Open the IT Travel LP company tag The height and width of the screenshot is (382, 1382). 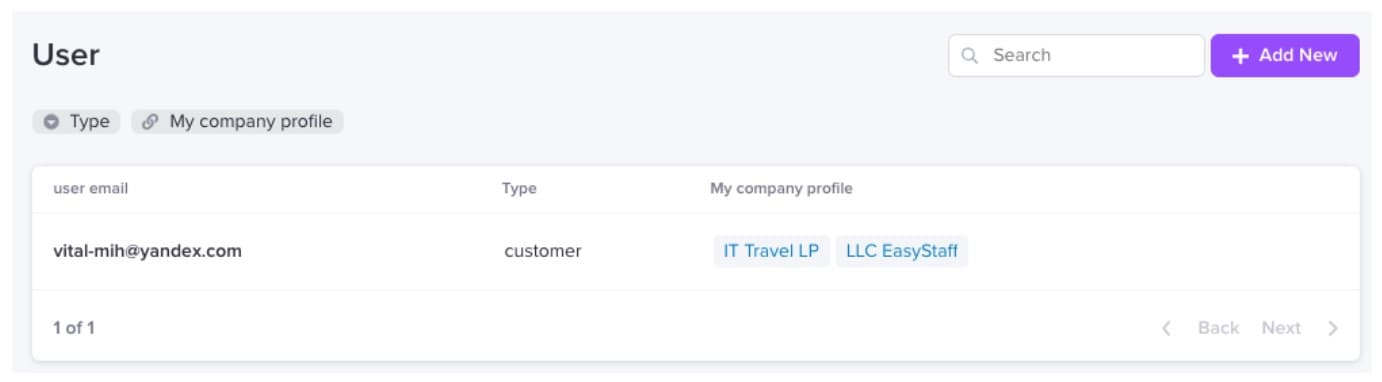click(x=771, y=251)
